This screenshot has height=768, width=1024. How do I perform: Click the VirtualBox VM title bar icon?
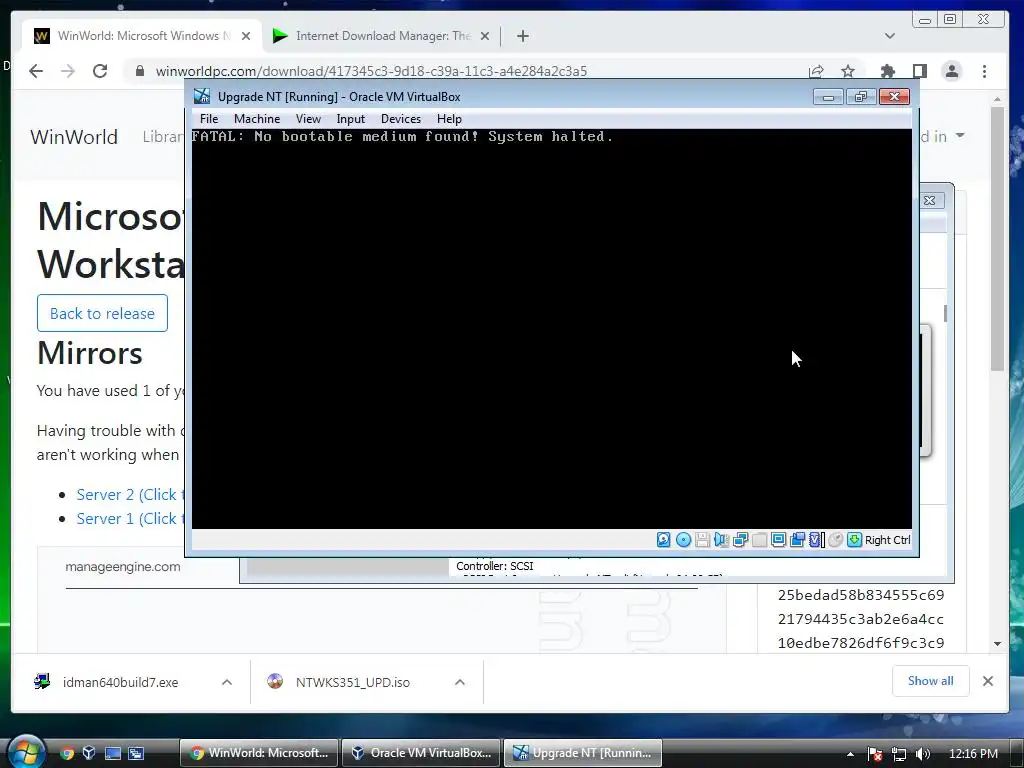tap(202, 96)
